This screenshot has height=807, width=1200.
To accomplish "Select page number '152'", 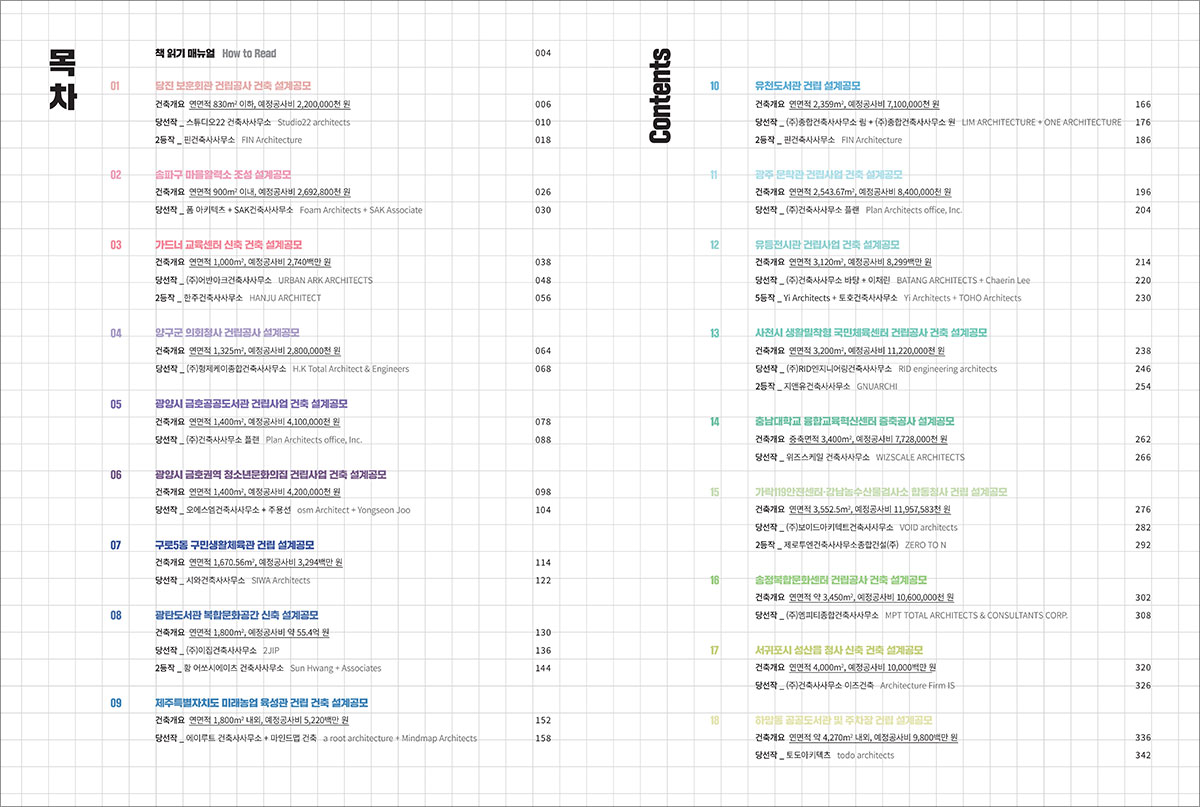I will [543, 721].
